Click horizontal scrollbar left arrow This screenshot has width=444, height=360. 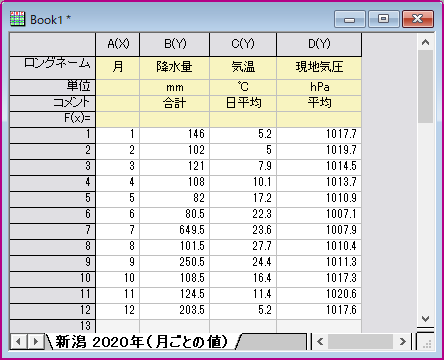320,341
